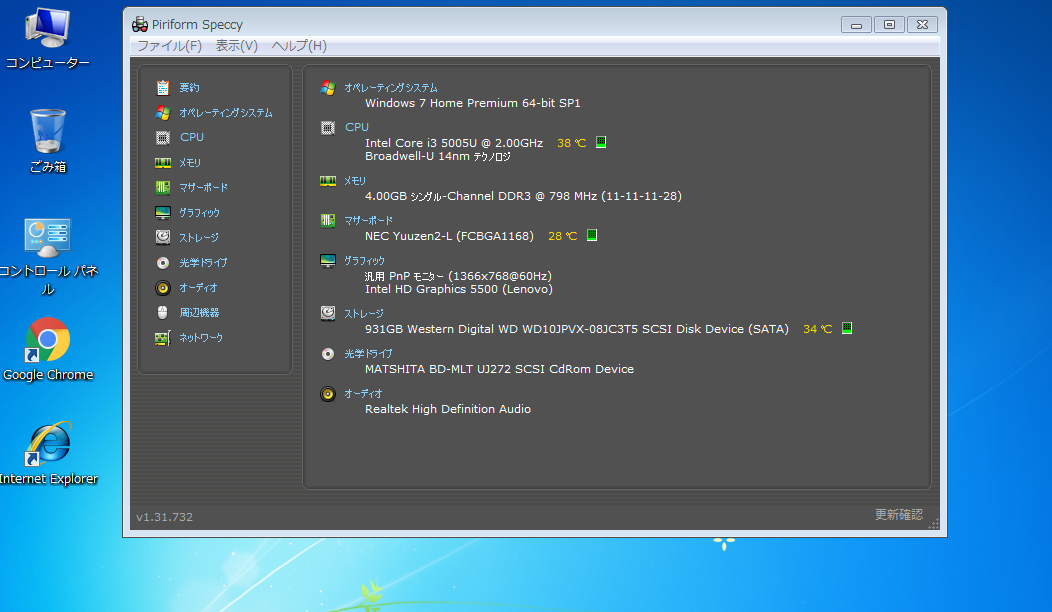Screen dimensions: 1052x612
Task: Click the CPU chip icon in sidebar
Action: pos(162,138)
